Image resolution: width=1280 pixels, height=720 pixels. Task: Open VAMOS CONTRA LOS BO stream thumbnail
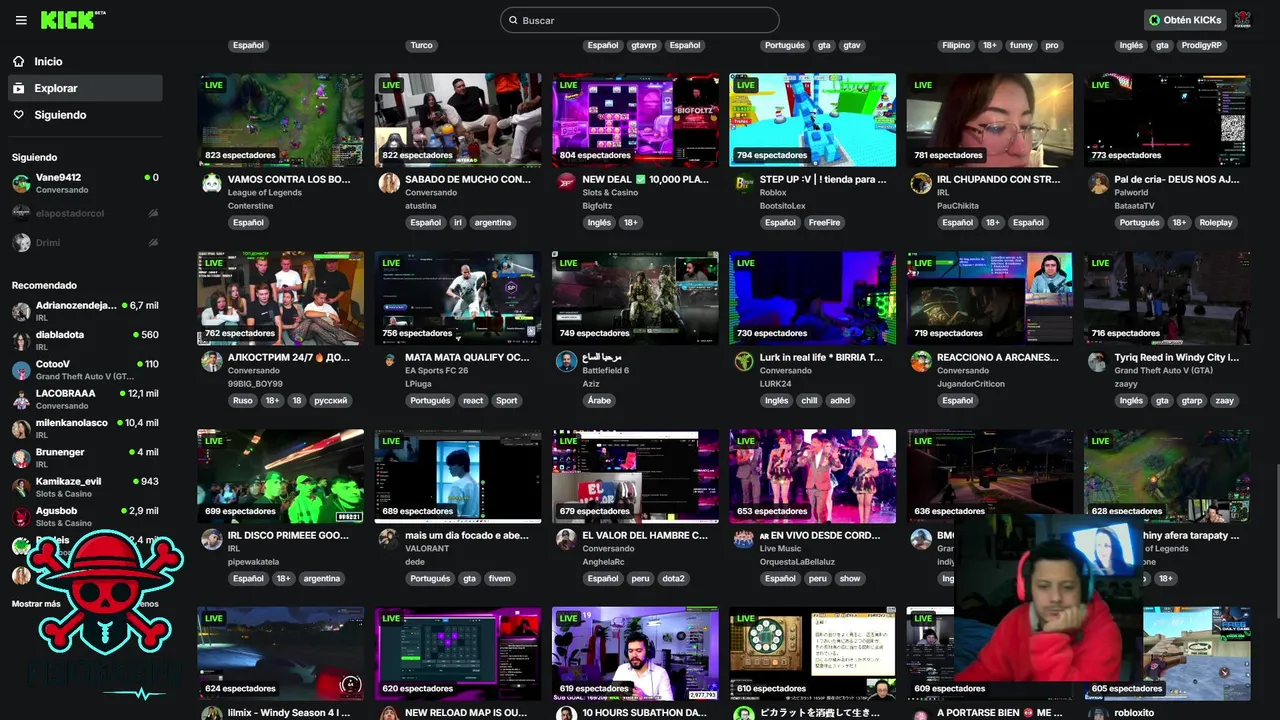[x=281, y=120]
